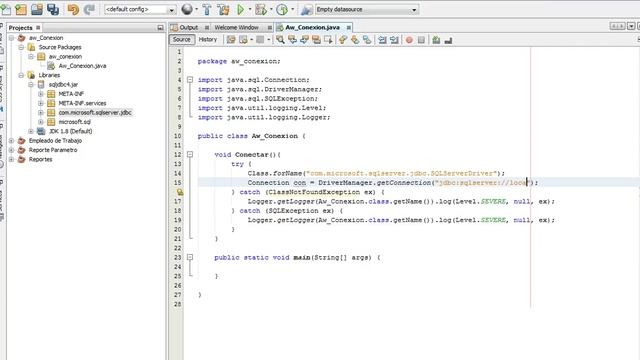
Task: Select com.microsoft.sqlserver.jdbc package
Action: tap(95, 112)
